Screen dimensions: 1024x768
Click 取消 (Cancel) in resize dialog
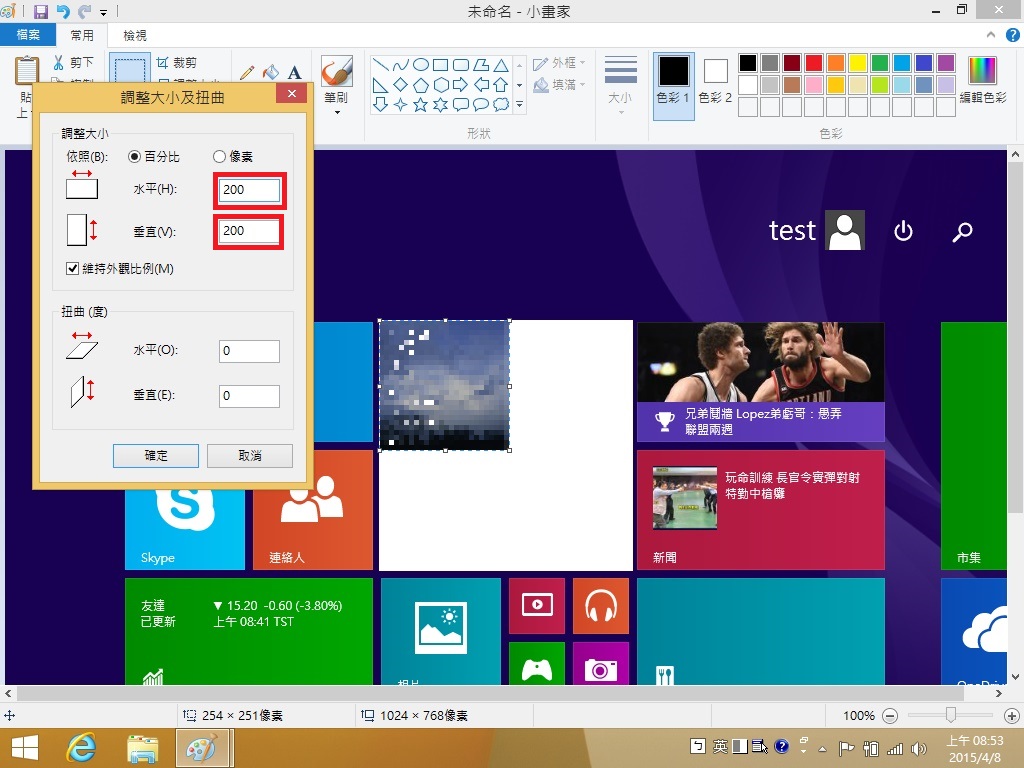click(249, 456)
